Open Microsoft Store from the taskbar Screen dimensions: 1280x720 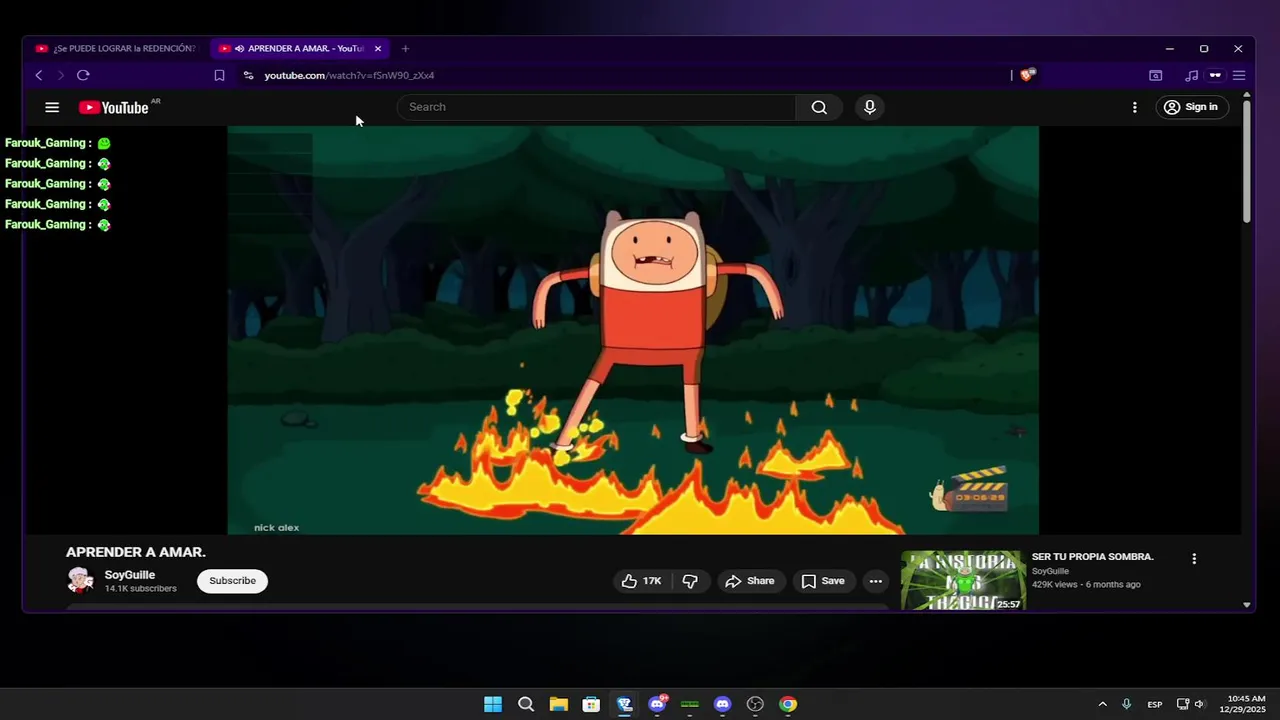[x=591, y=704]
